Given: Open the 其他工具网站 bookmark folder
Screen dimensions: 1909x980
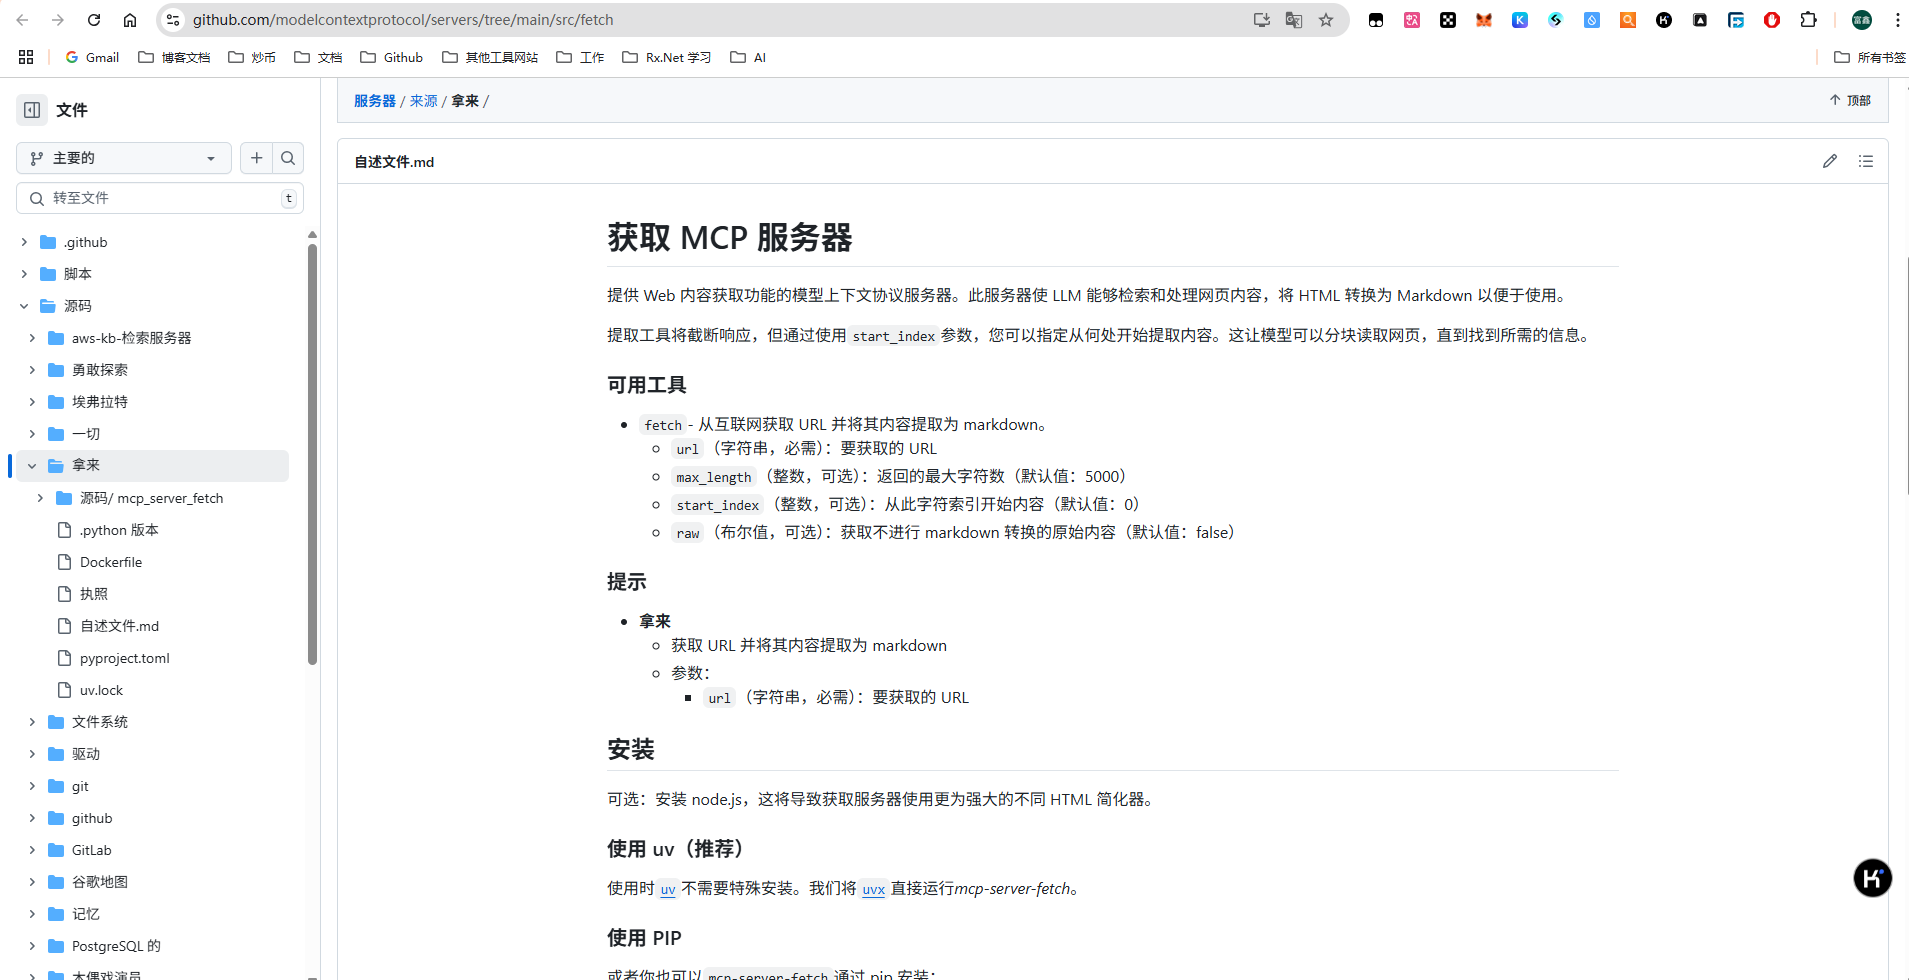Looking at the screenshot, I should (x=490, y=57).
